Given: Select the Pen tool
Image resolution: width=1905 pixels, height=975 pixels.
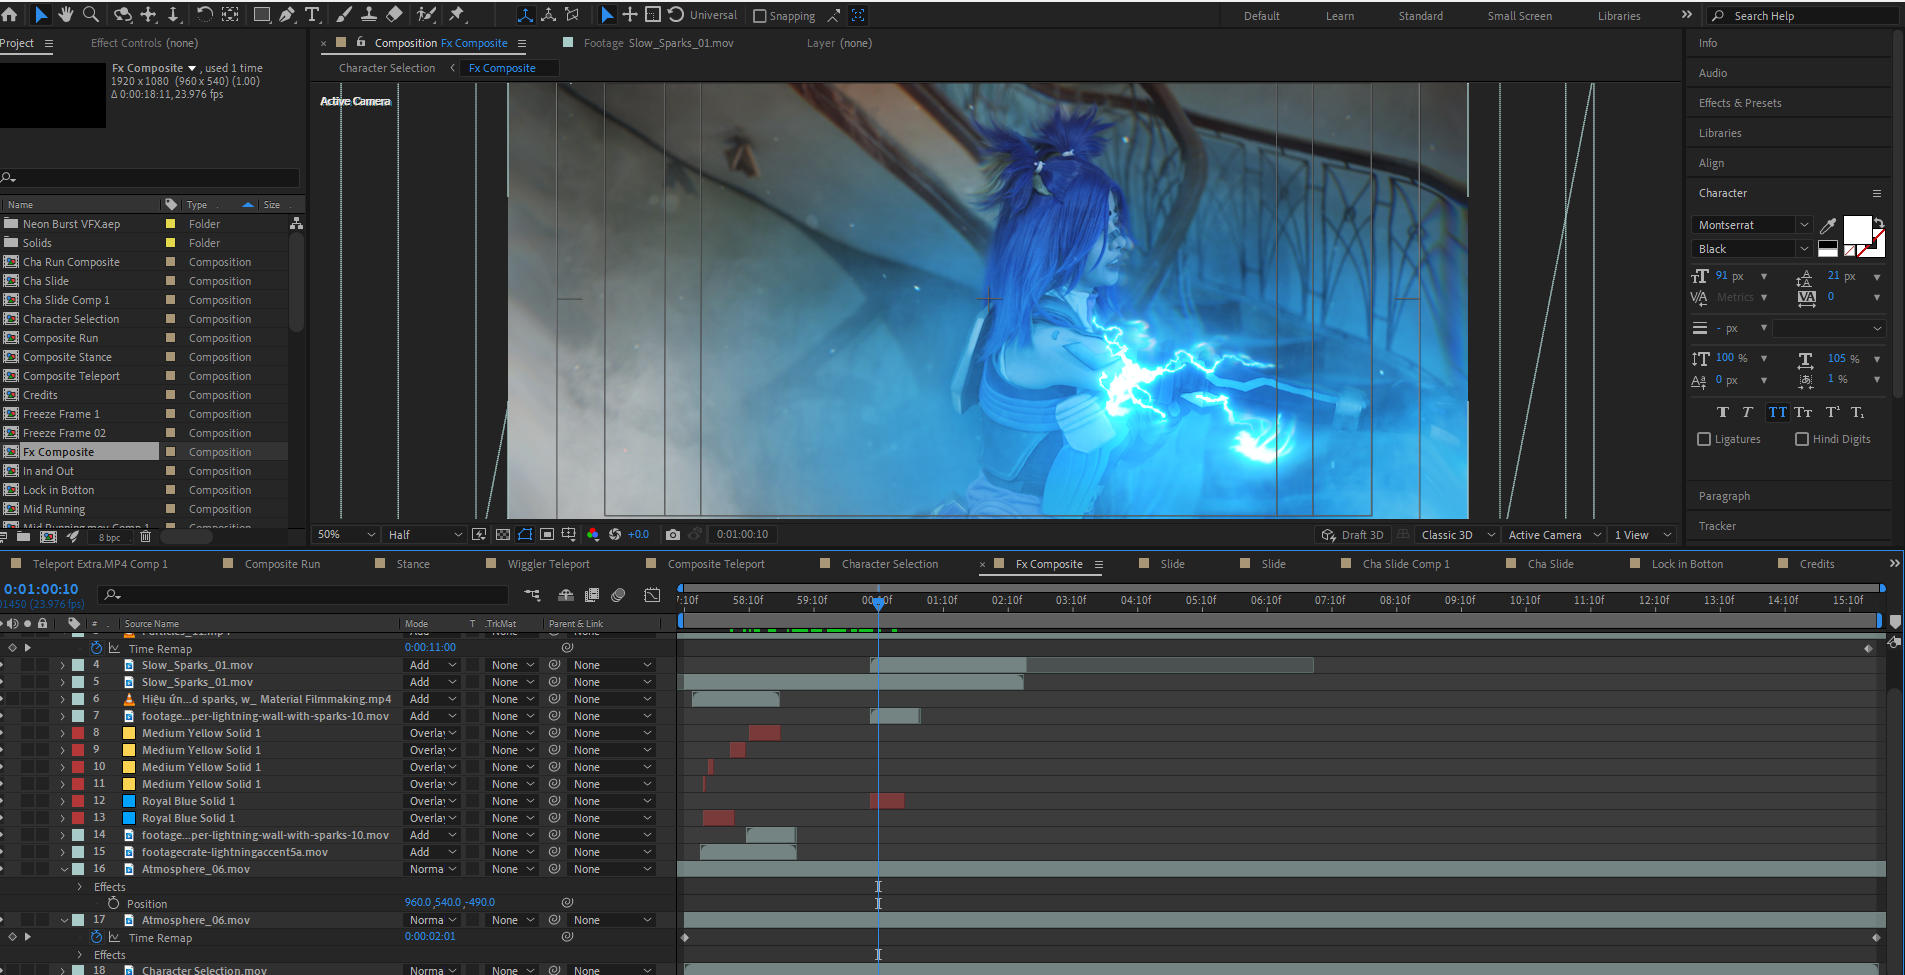Looking at the screenshot, I should click(x=287, y=15).
